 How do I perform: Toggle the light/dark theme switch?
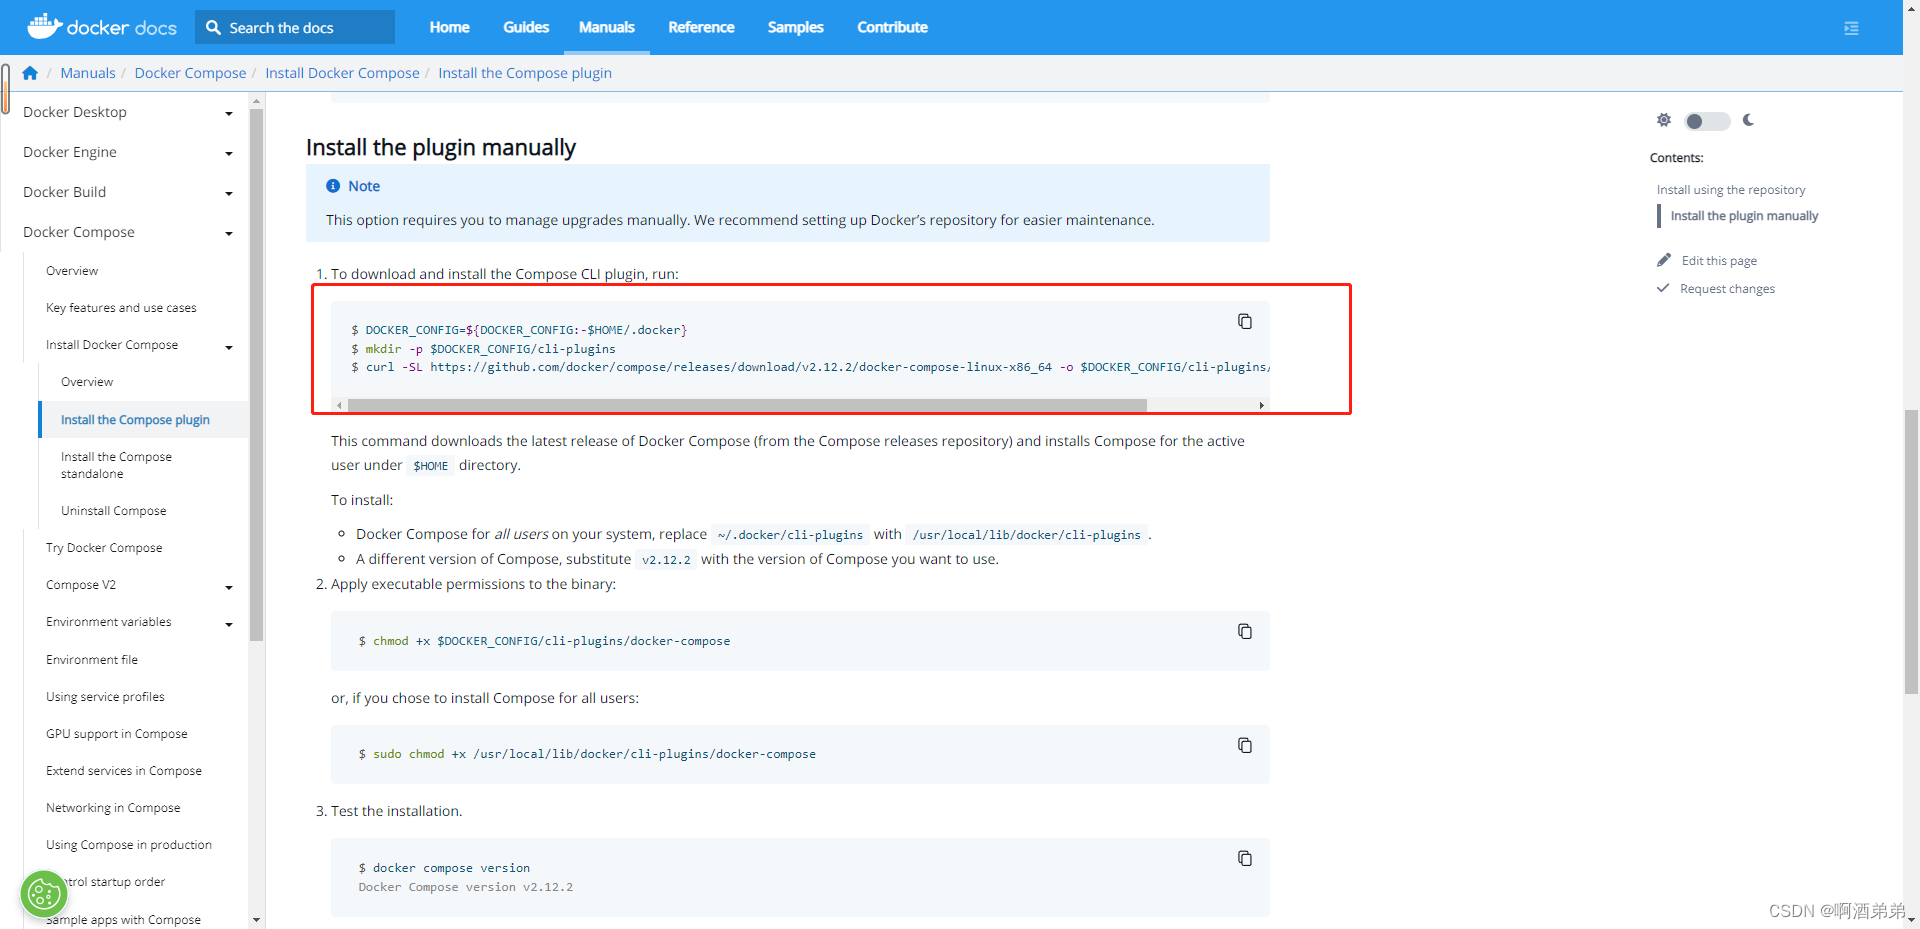[1707, 121]
